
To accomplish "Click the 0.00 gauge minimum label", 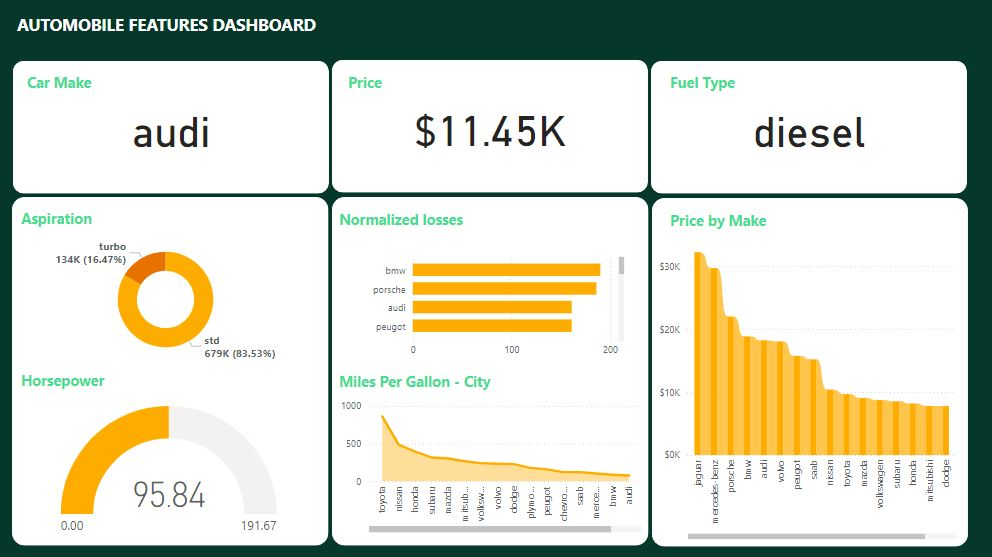I will (x=72, y=525).
